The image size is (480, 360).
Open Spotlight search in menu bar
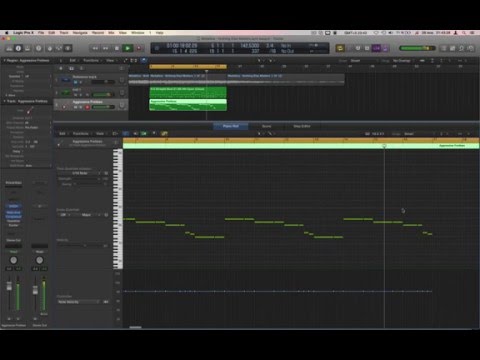click(464, 33)
